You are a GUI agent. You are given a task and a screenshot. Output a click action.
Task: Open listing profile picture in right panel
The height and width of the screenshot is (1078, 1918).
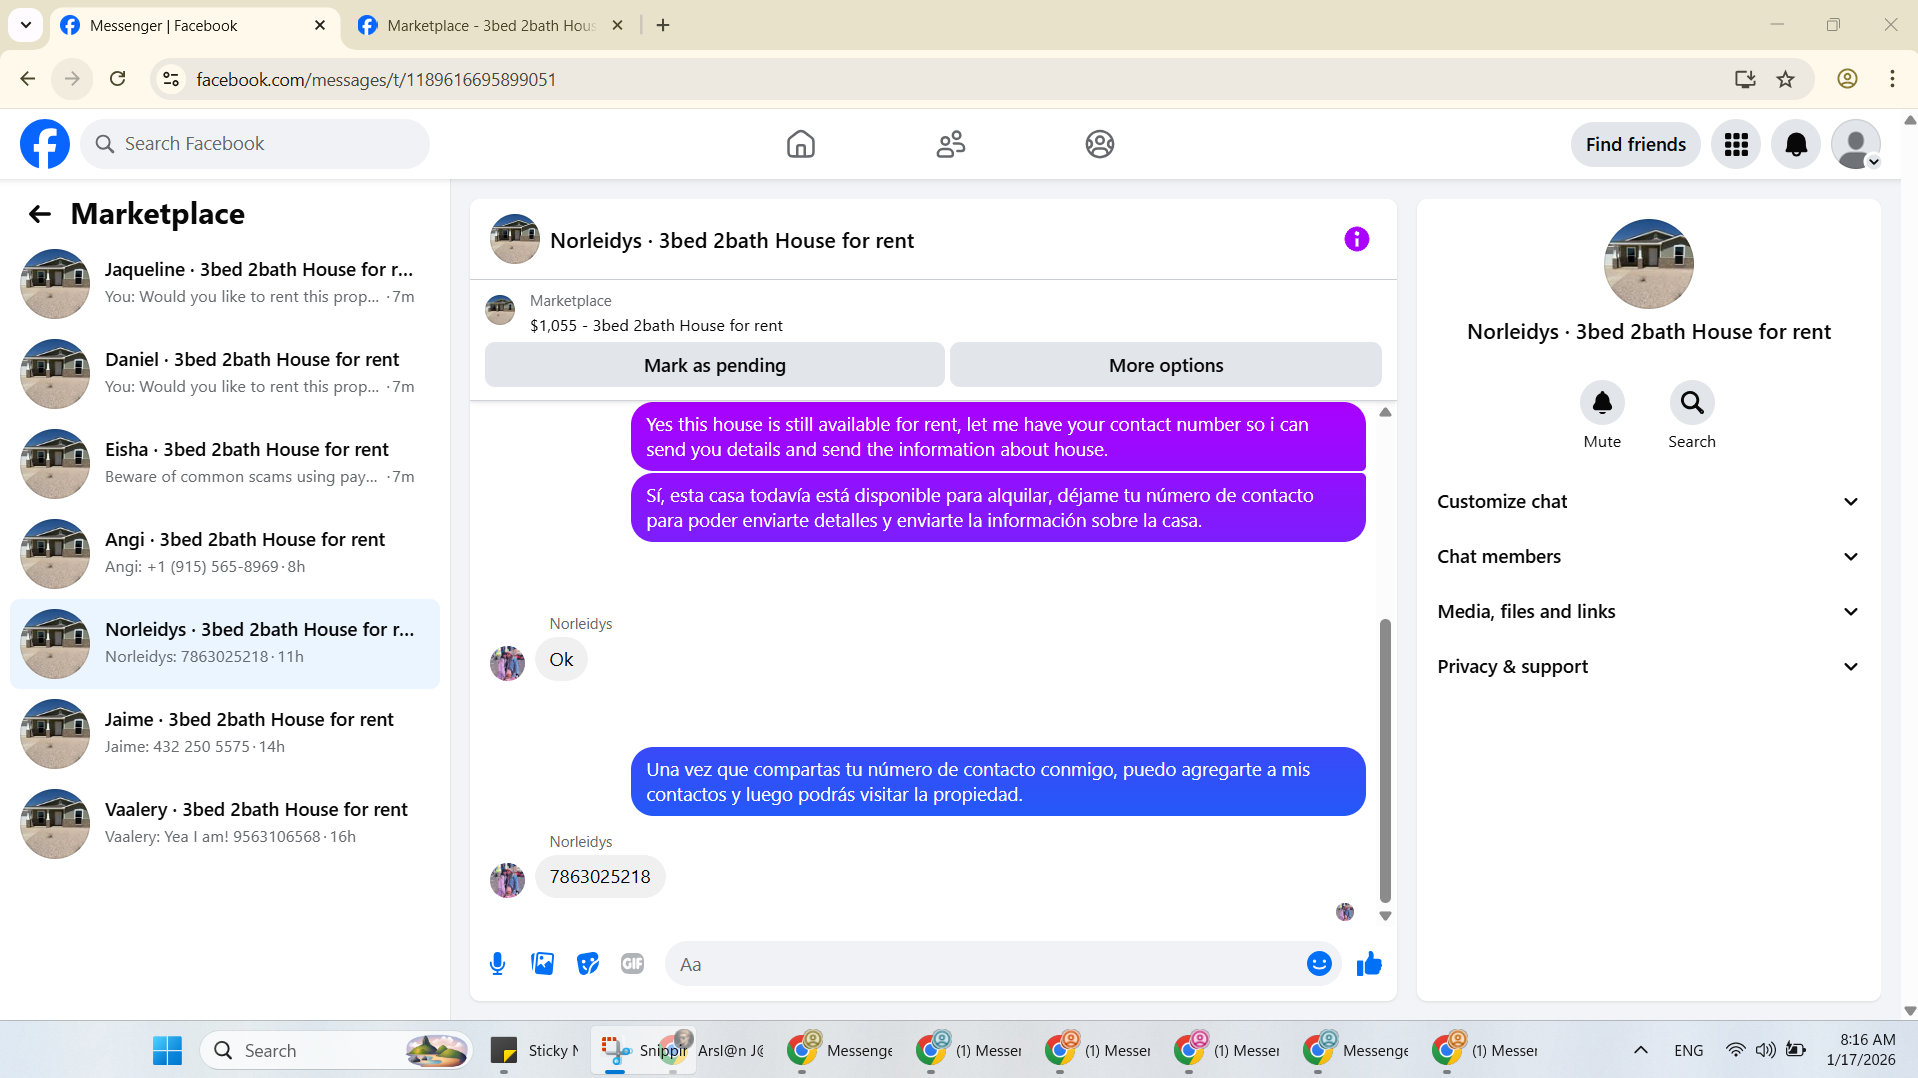pos(1648,264)
